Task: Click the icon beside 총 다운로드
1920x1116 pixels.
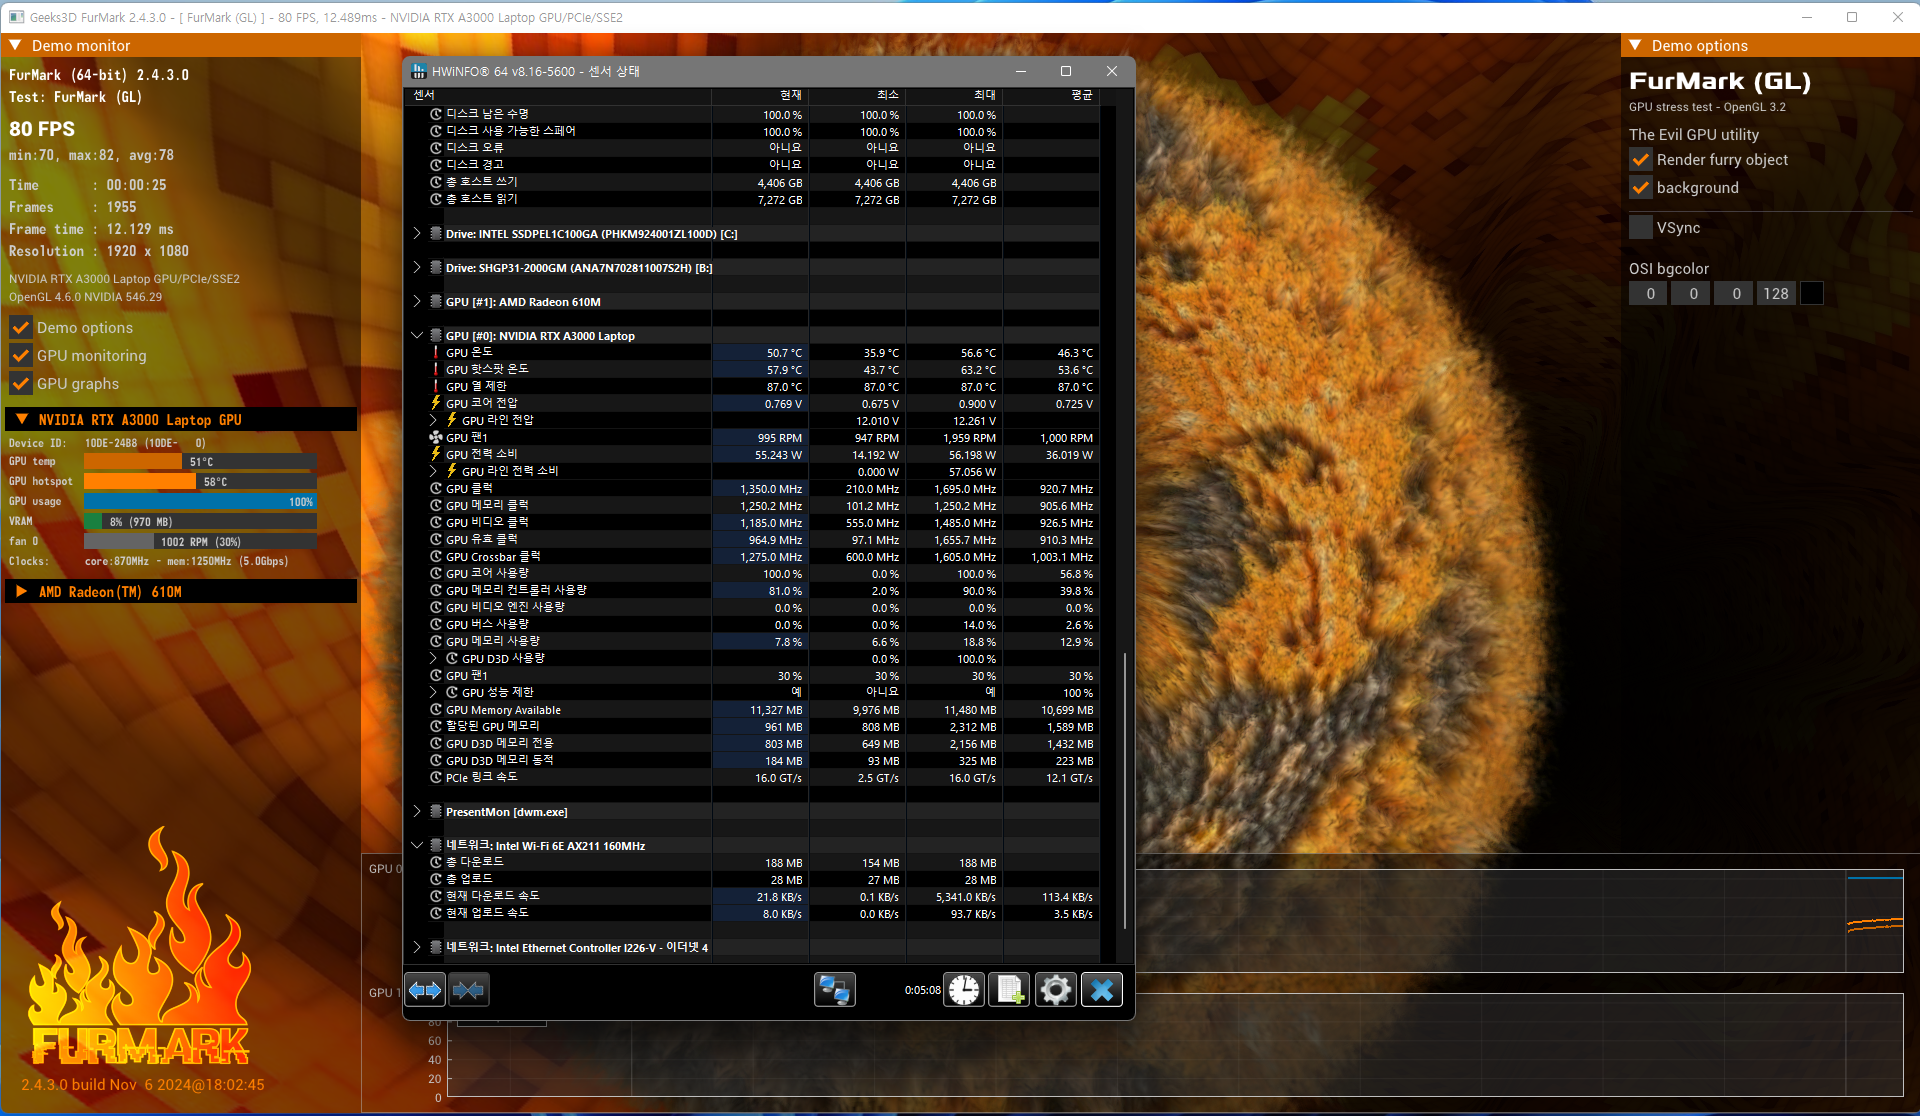Action: [436, 863]
